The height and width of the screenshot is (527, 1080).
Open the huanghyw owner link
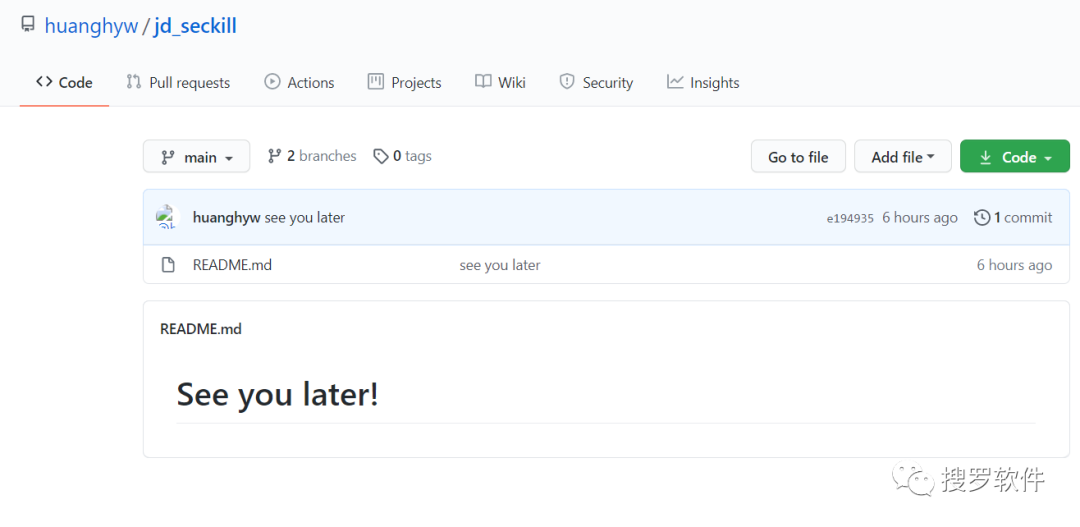point(91,26)
